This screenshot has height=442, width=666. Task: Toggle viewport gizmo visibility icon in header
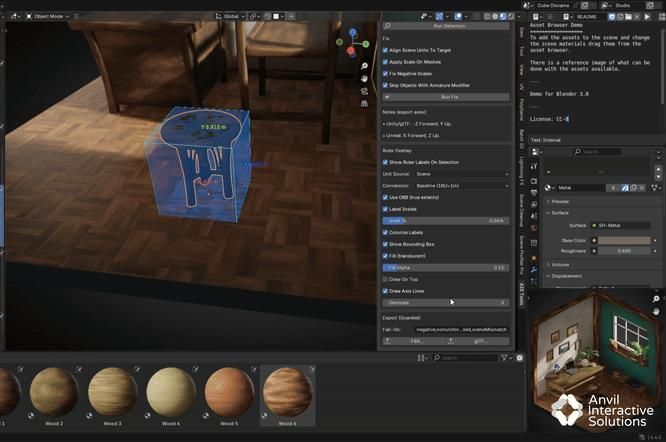pyautogui.click(x=439, y=17)
